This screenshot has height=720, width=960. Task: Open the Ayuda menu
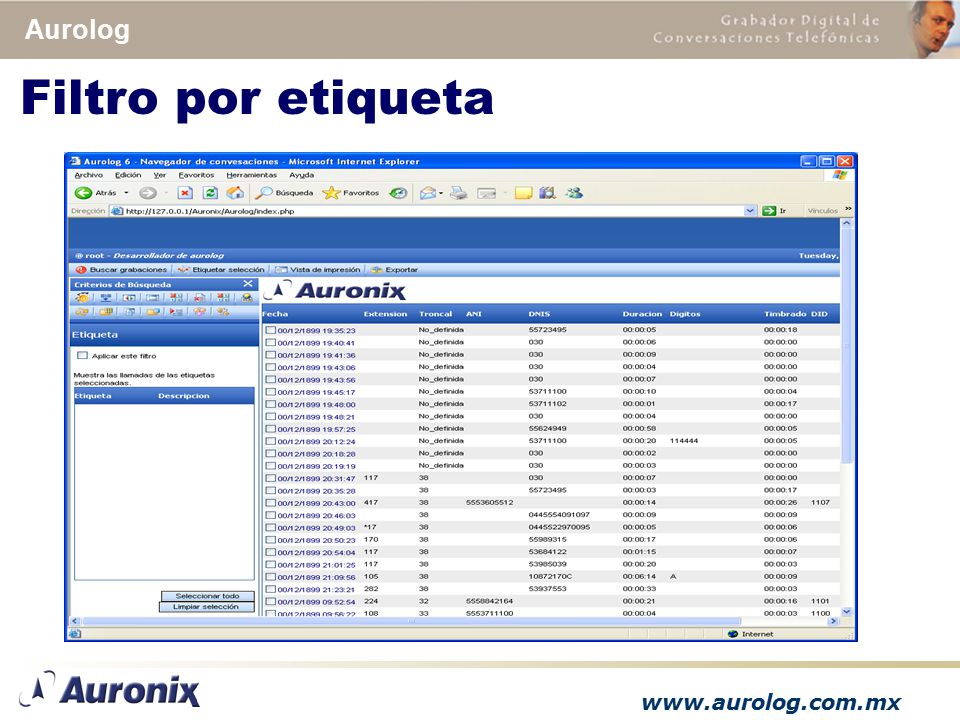tap(301, 175)
